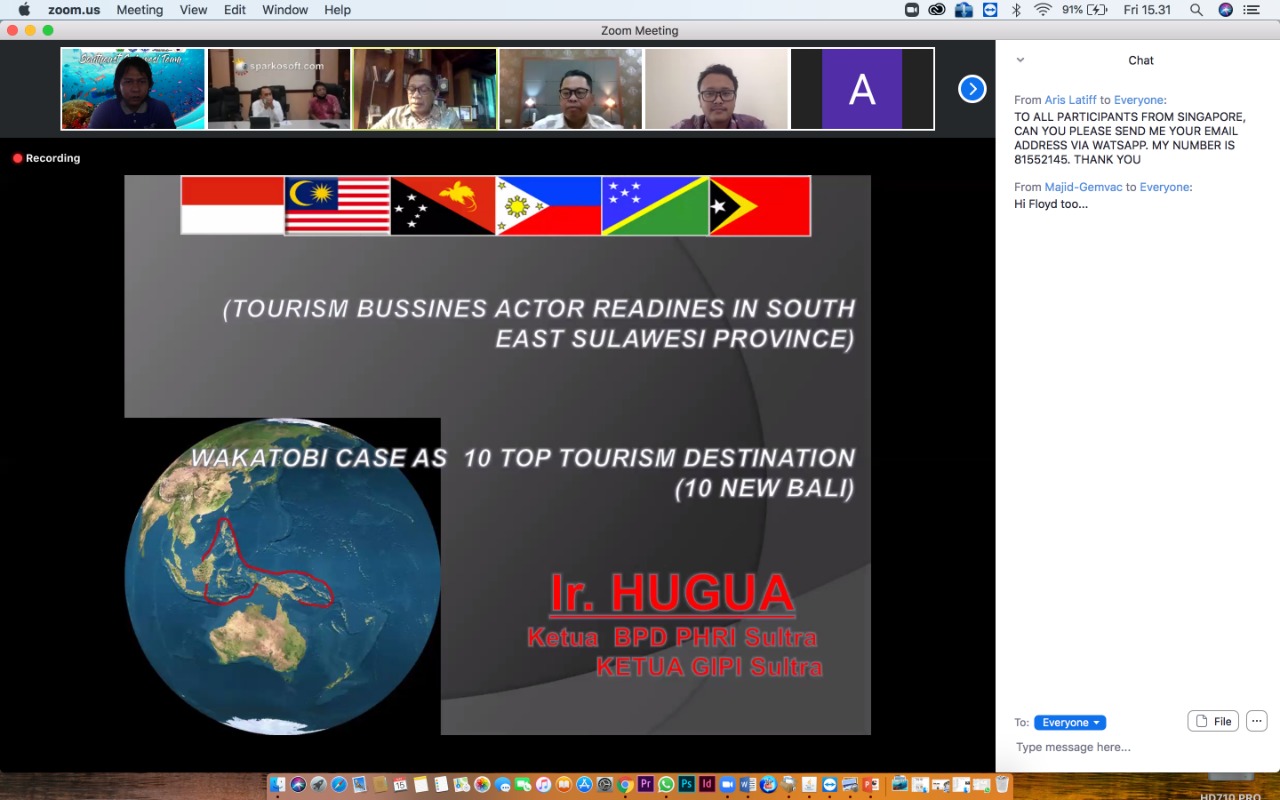Open the chat more options ellipsis

[x=1257, y=721]
